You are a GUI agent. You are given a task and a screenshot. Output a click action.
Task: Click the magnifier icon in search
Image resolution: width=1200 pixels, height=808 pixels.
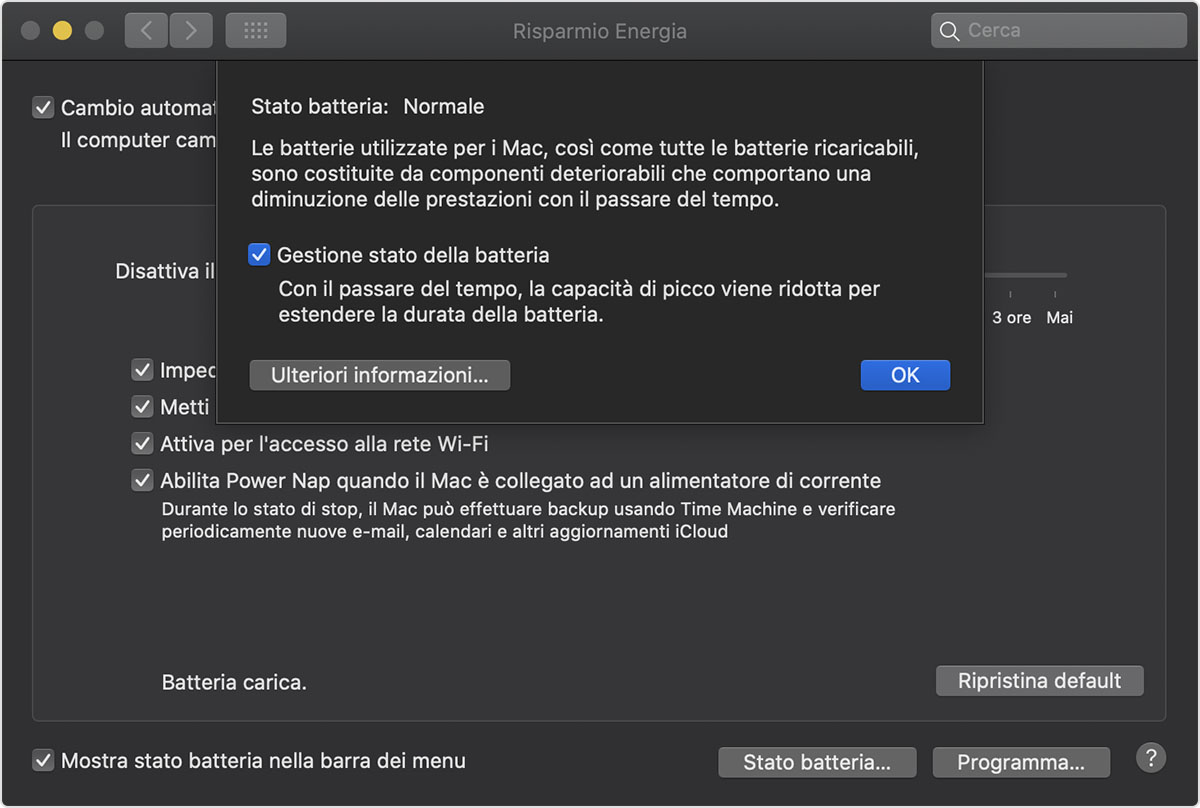(949, 31)
